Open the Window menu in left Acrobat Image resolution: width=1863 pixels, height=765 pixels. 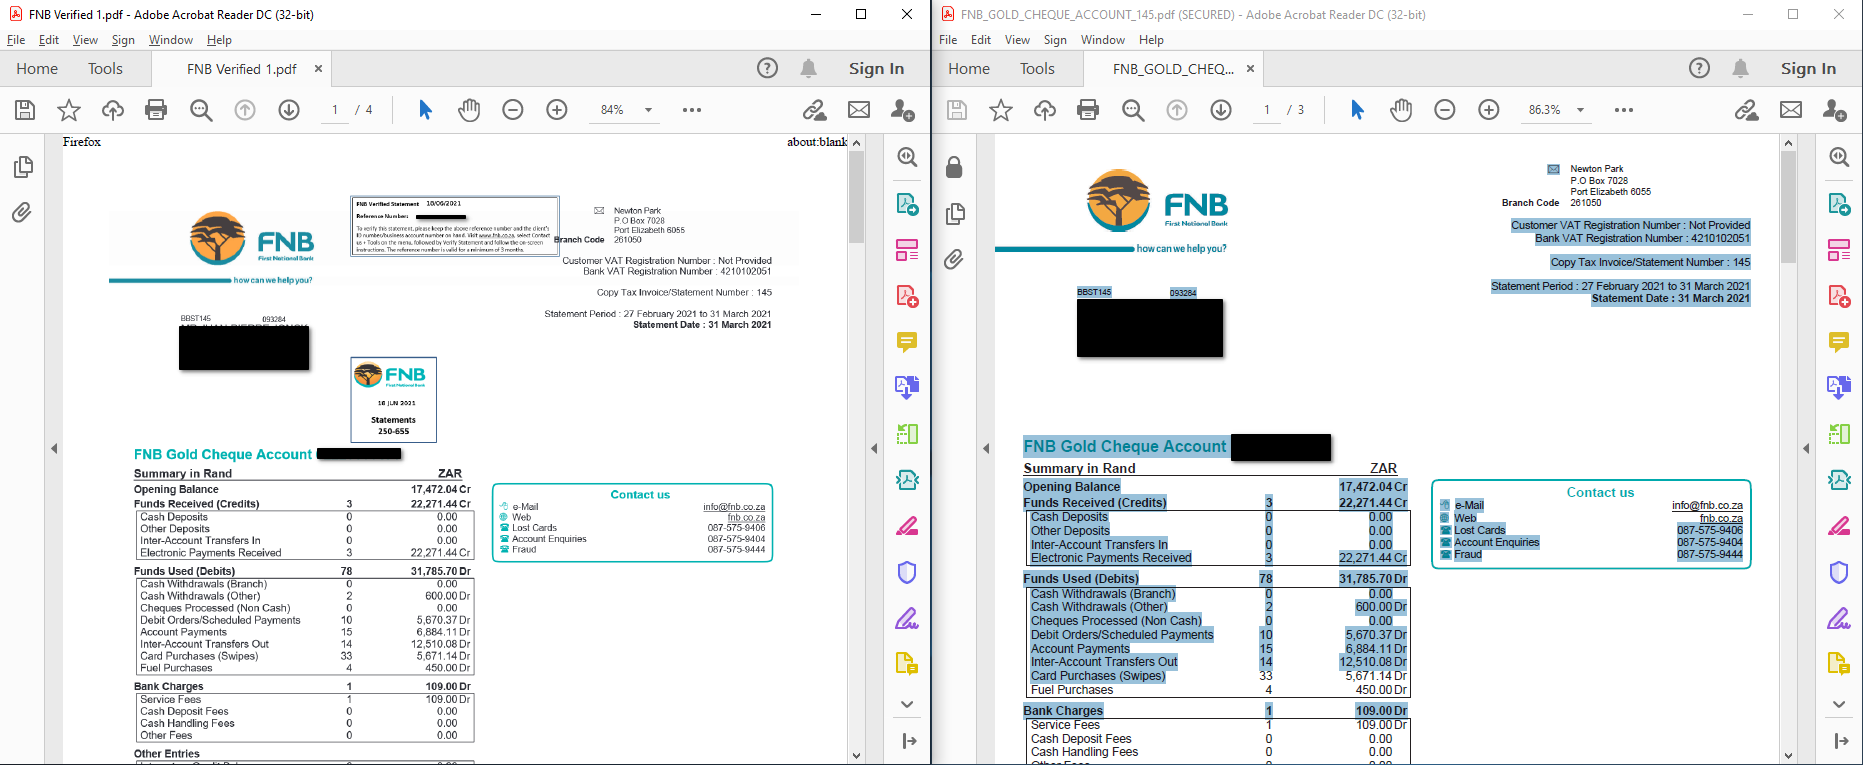click(x=170, y=40)
